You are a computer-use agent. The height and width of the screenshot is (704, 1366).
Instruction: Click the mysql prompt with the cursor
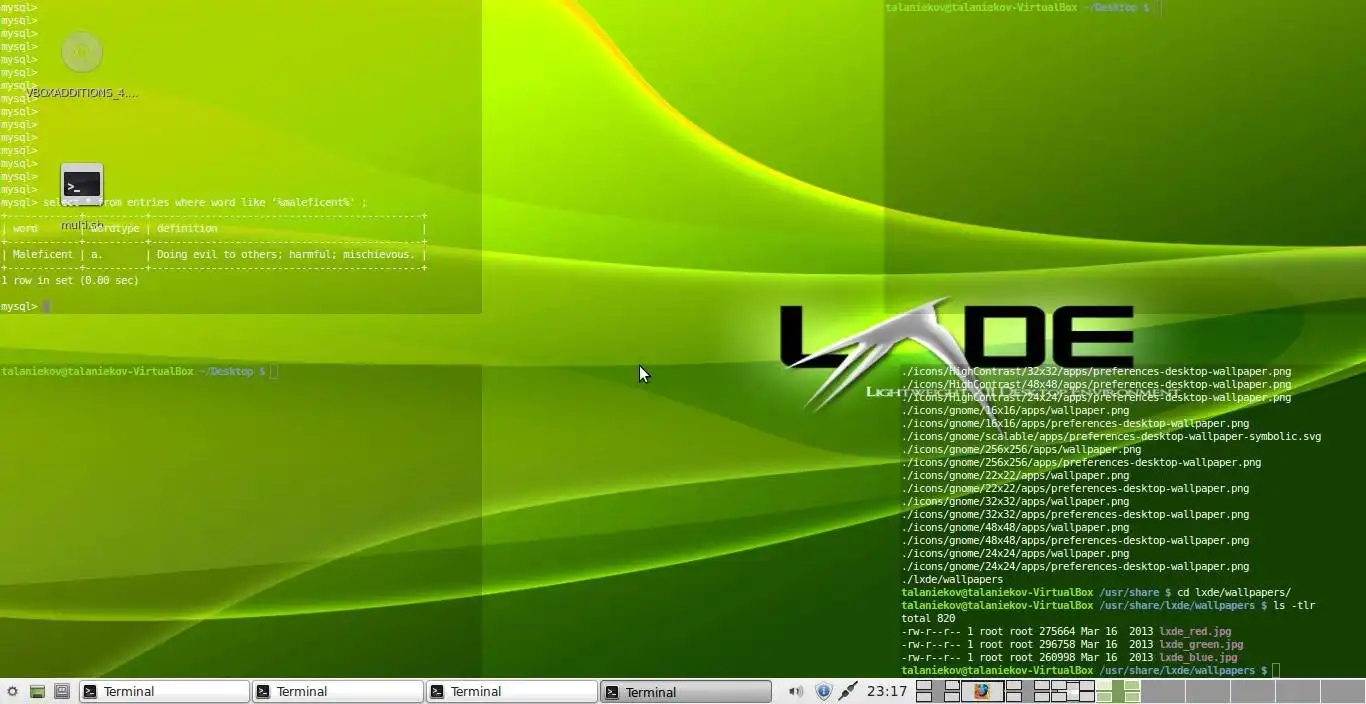pyautogui.click(x=25, y=306)
